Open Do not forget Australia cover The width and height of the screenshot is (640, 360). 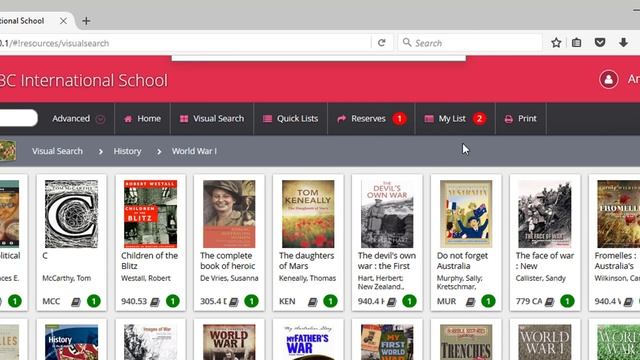tap(466, 214)
